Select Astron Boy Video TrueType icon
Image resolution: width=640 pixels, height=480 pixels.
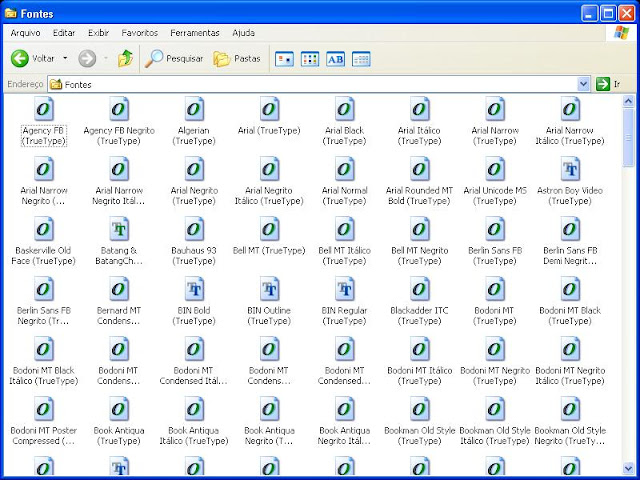(x=570, y=169)
